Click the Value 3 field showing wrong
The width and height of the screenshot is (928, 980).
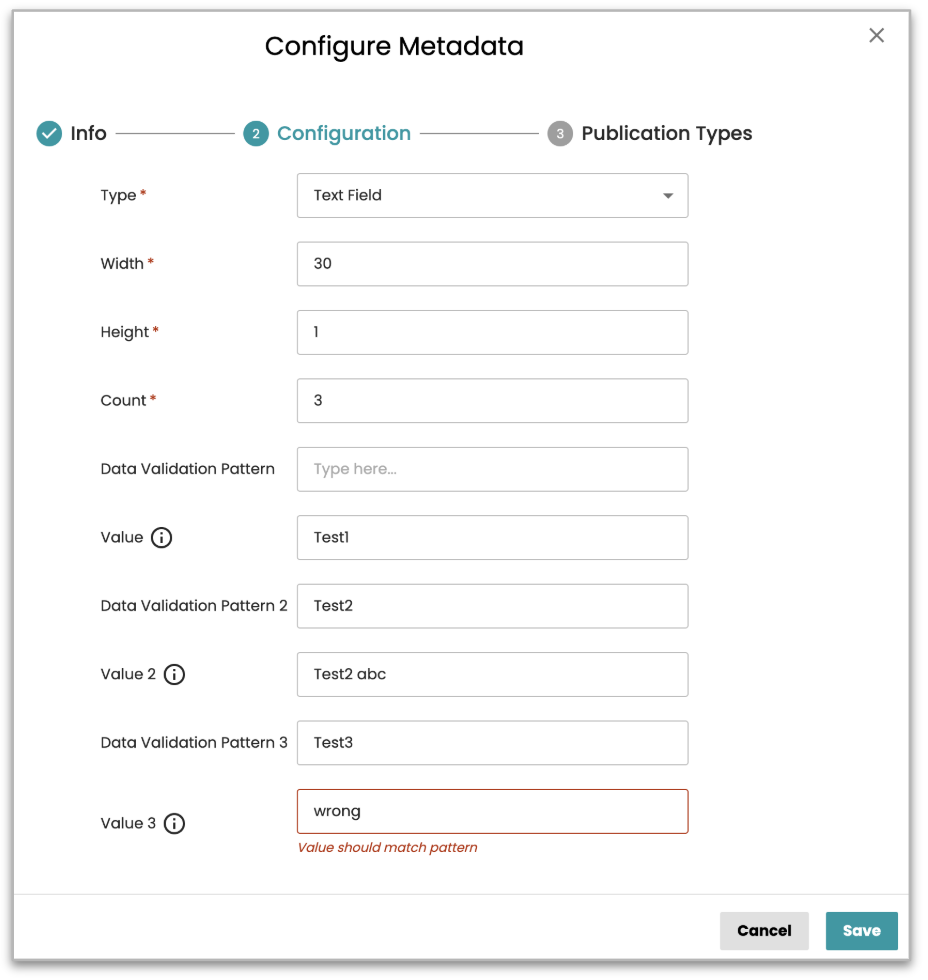pos(492,811)
